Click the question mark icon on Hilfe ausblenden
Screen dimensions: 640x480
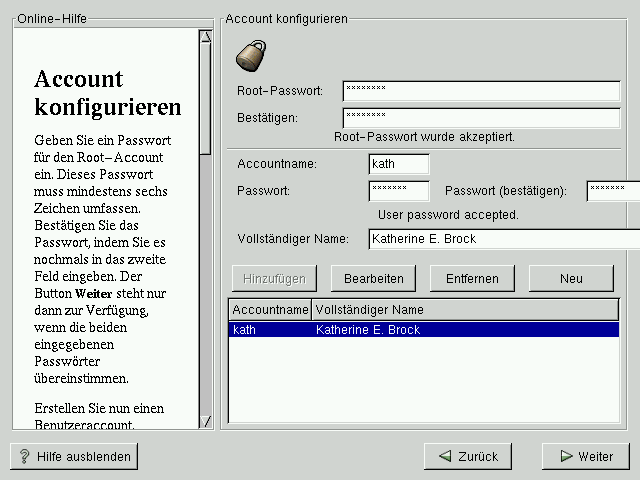click(24, 456)
